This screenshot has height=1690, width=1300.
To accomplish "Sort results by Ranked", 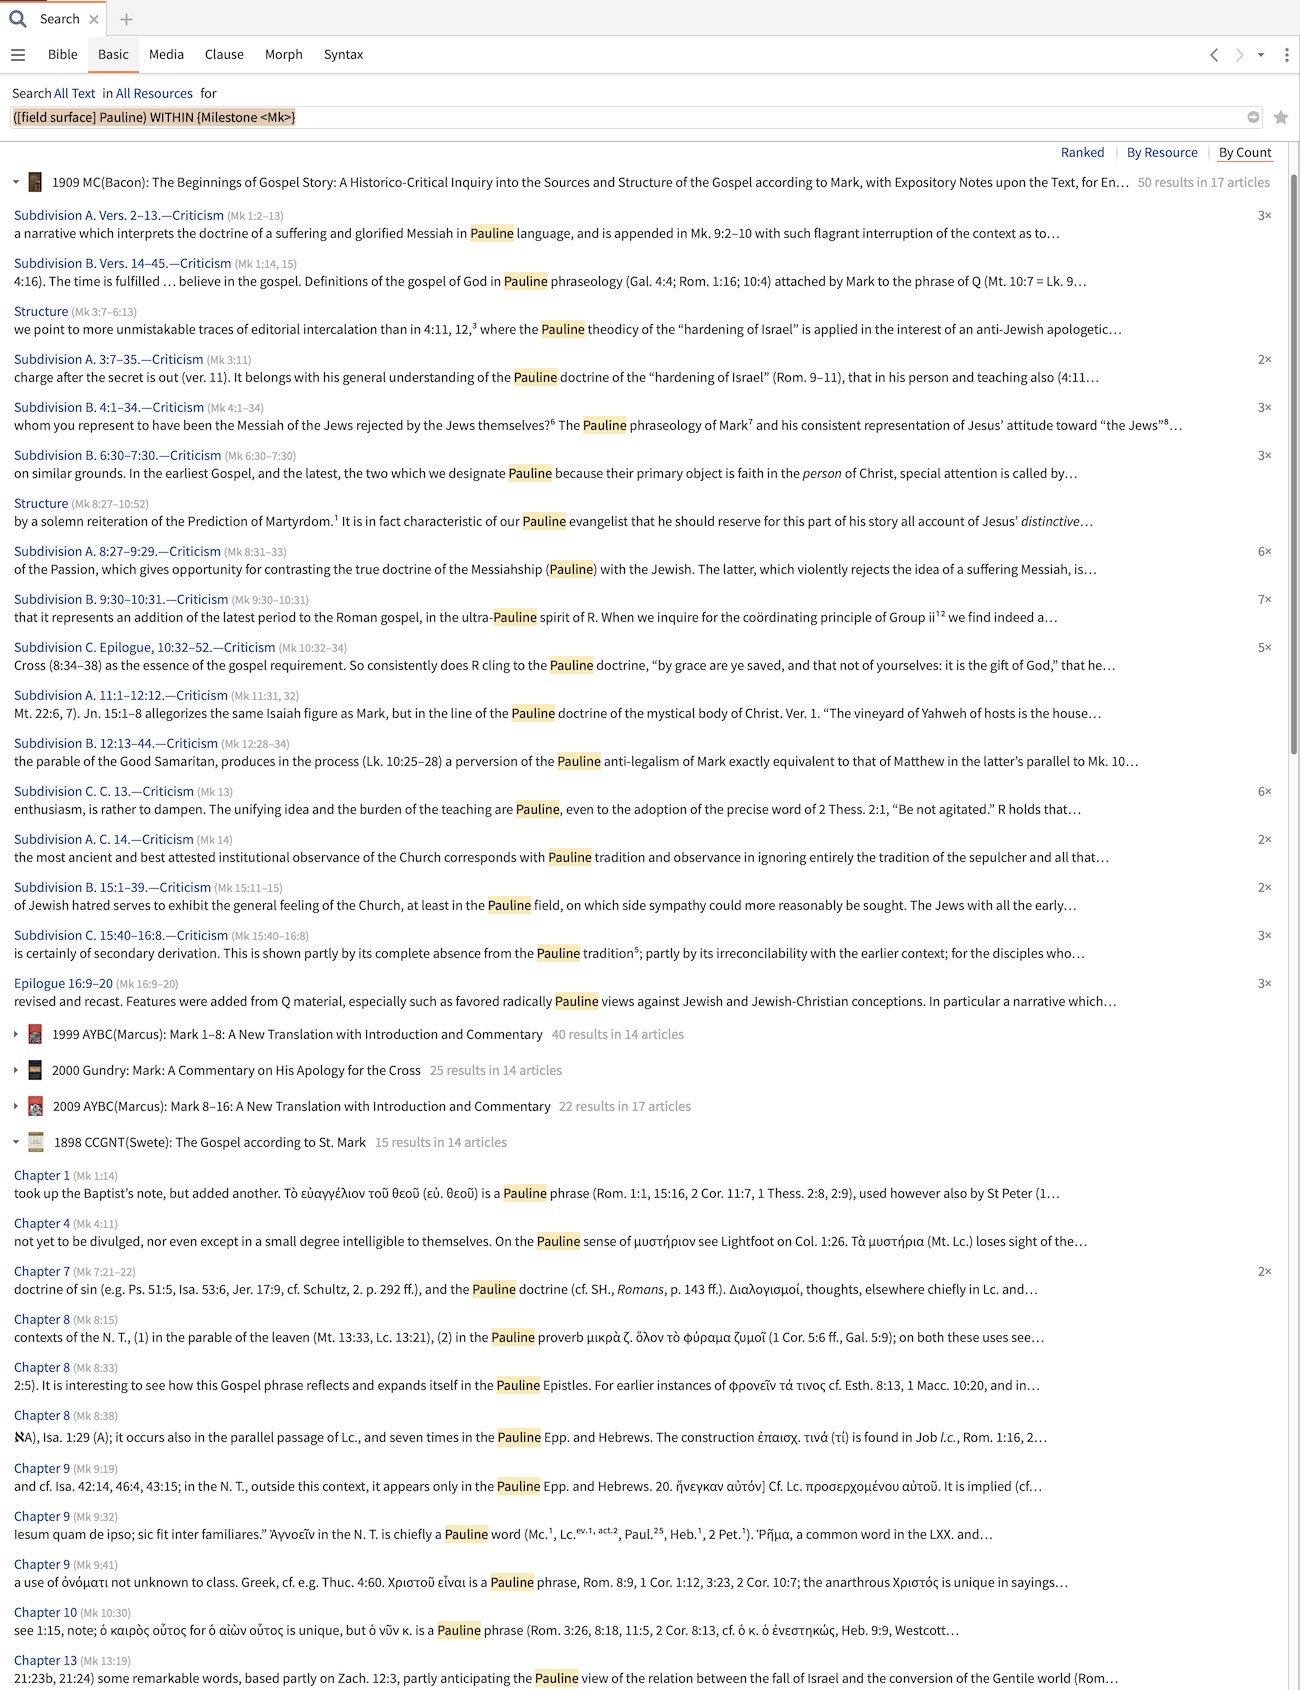I will tap(1082, 153).
